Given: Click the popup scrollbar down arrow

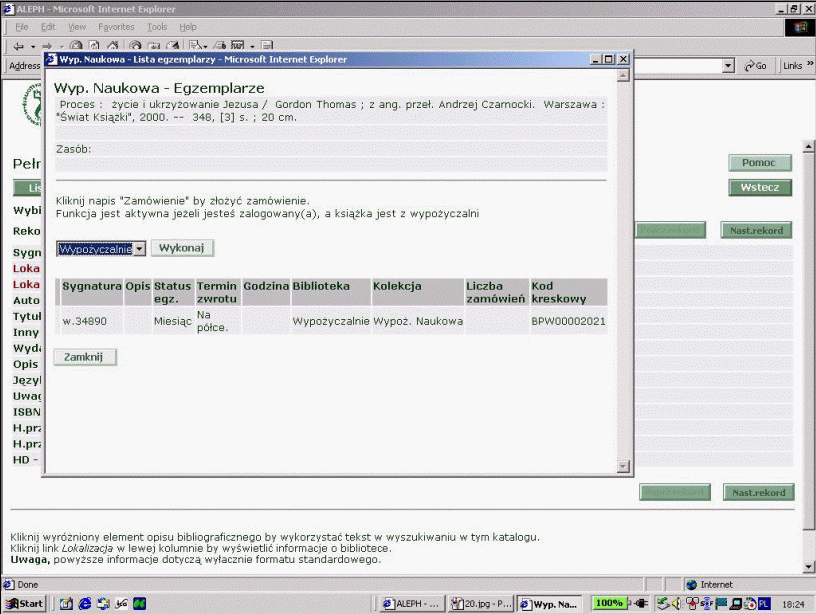Looking at the screenshot, I should 624,467.
